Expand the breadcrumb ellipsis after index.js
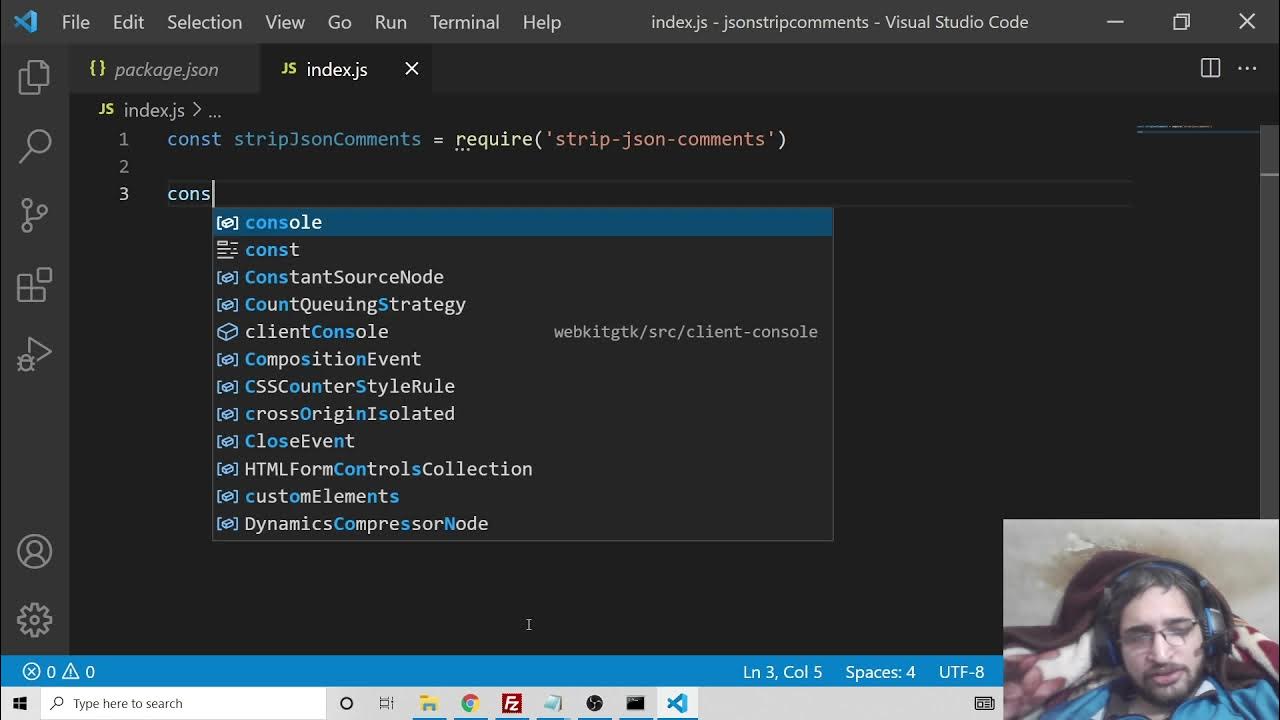Screen dimensions: 1280x720 (x=215, y=111)
